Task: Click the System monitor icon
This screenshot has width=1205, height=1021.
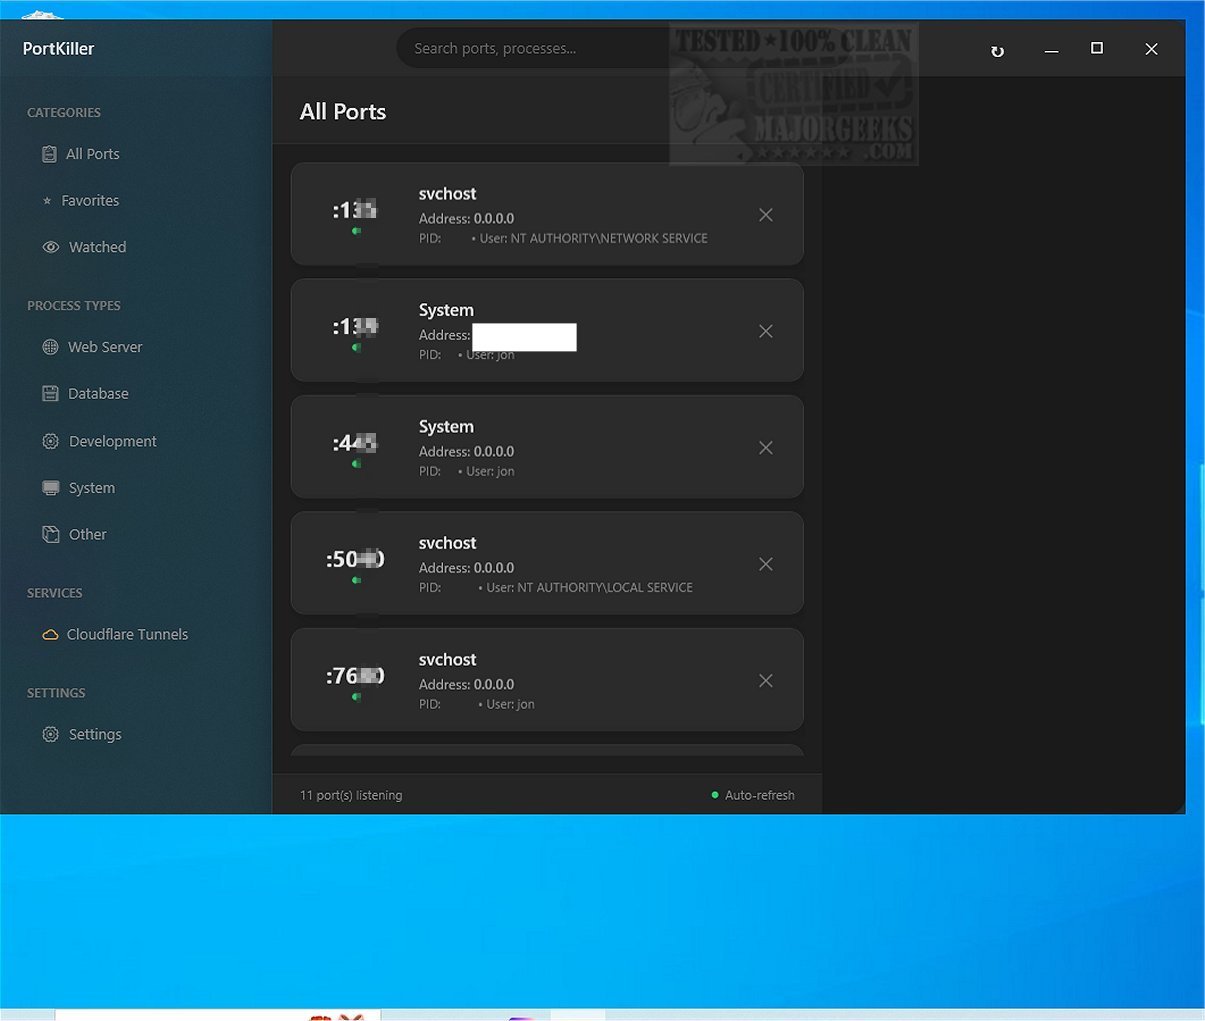Action: pos(50,488)
